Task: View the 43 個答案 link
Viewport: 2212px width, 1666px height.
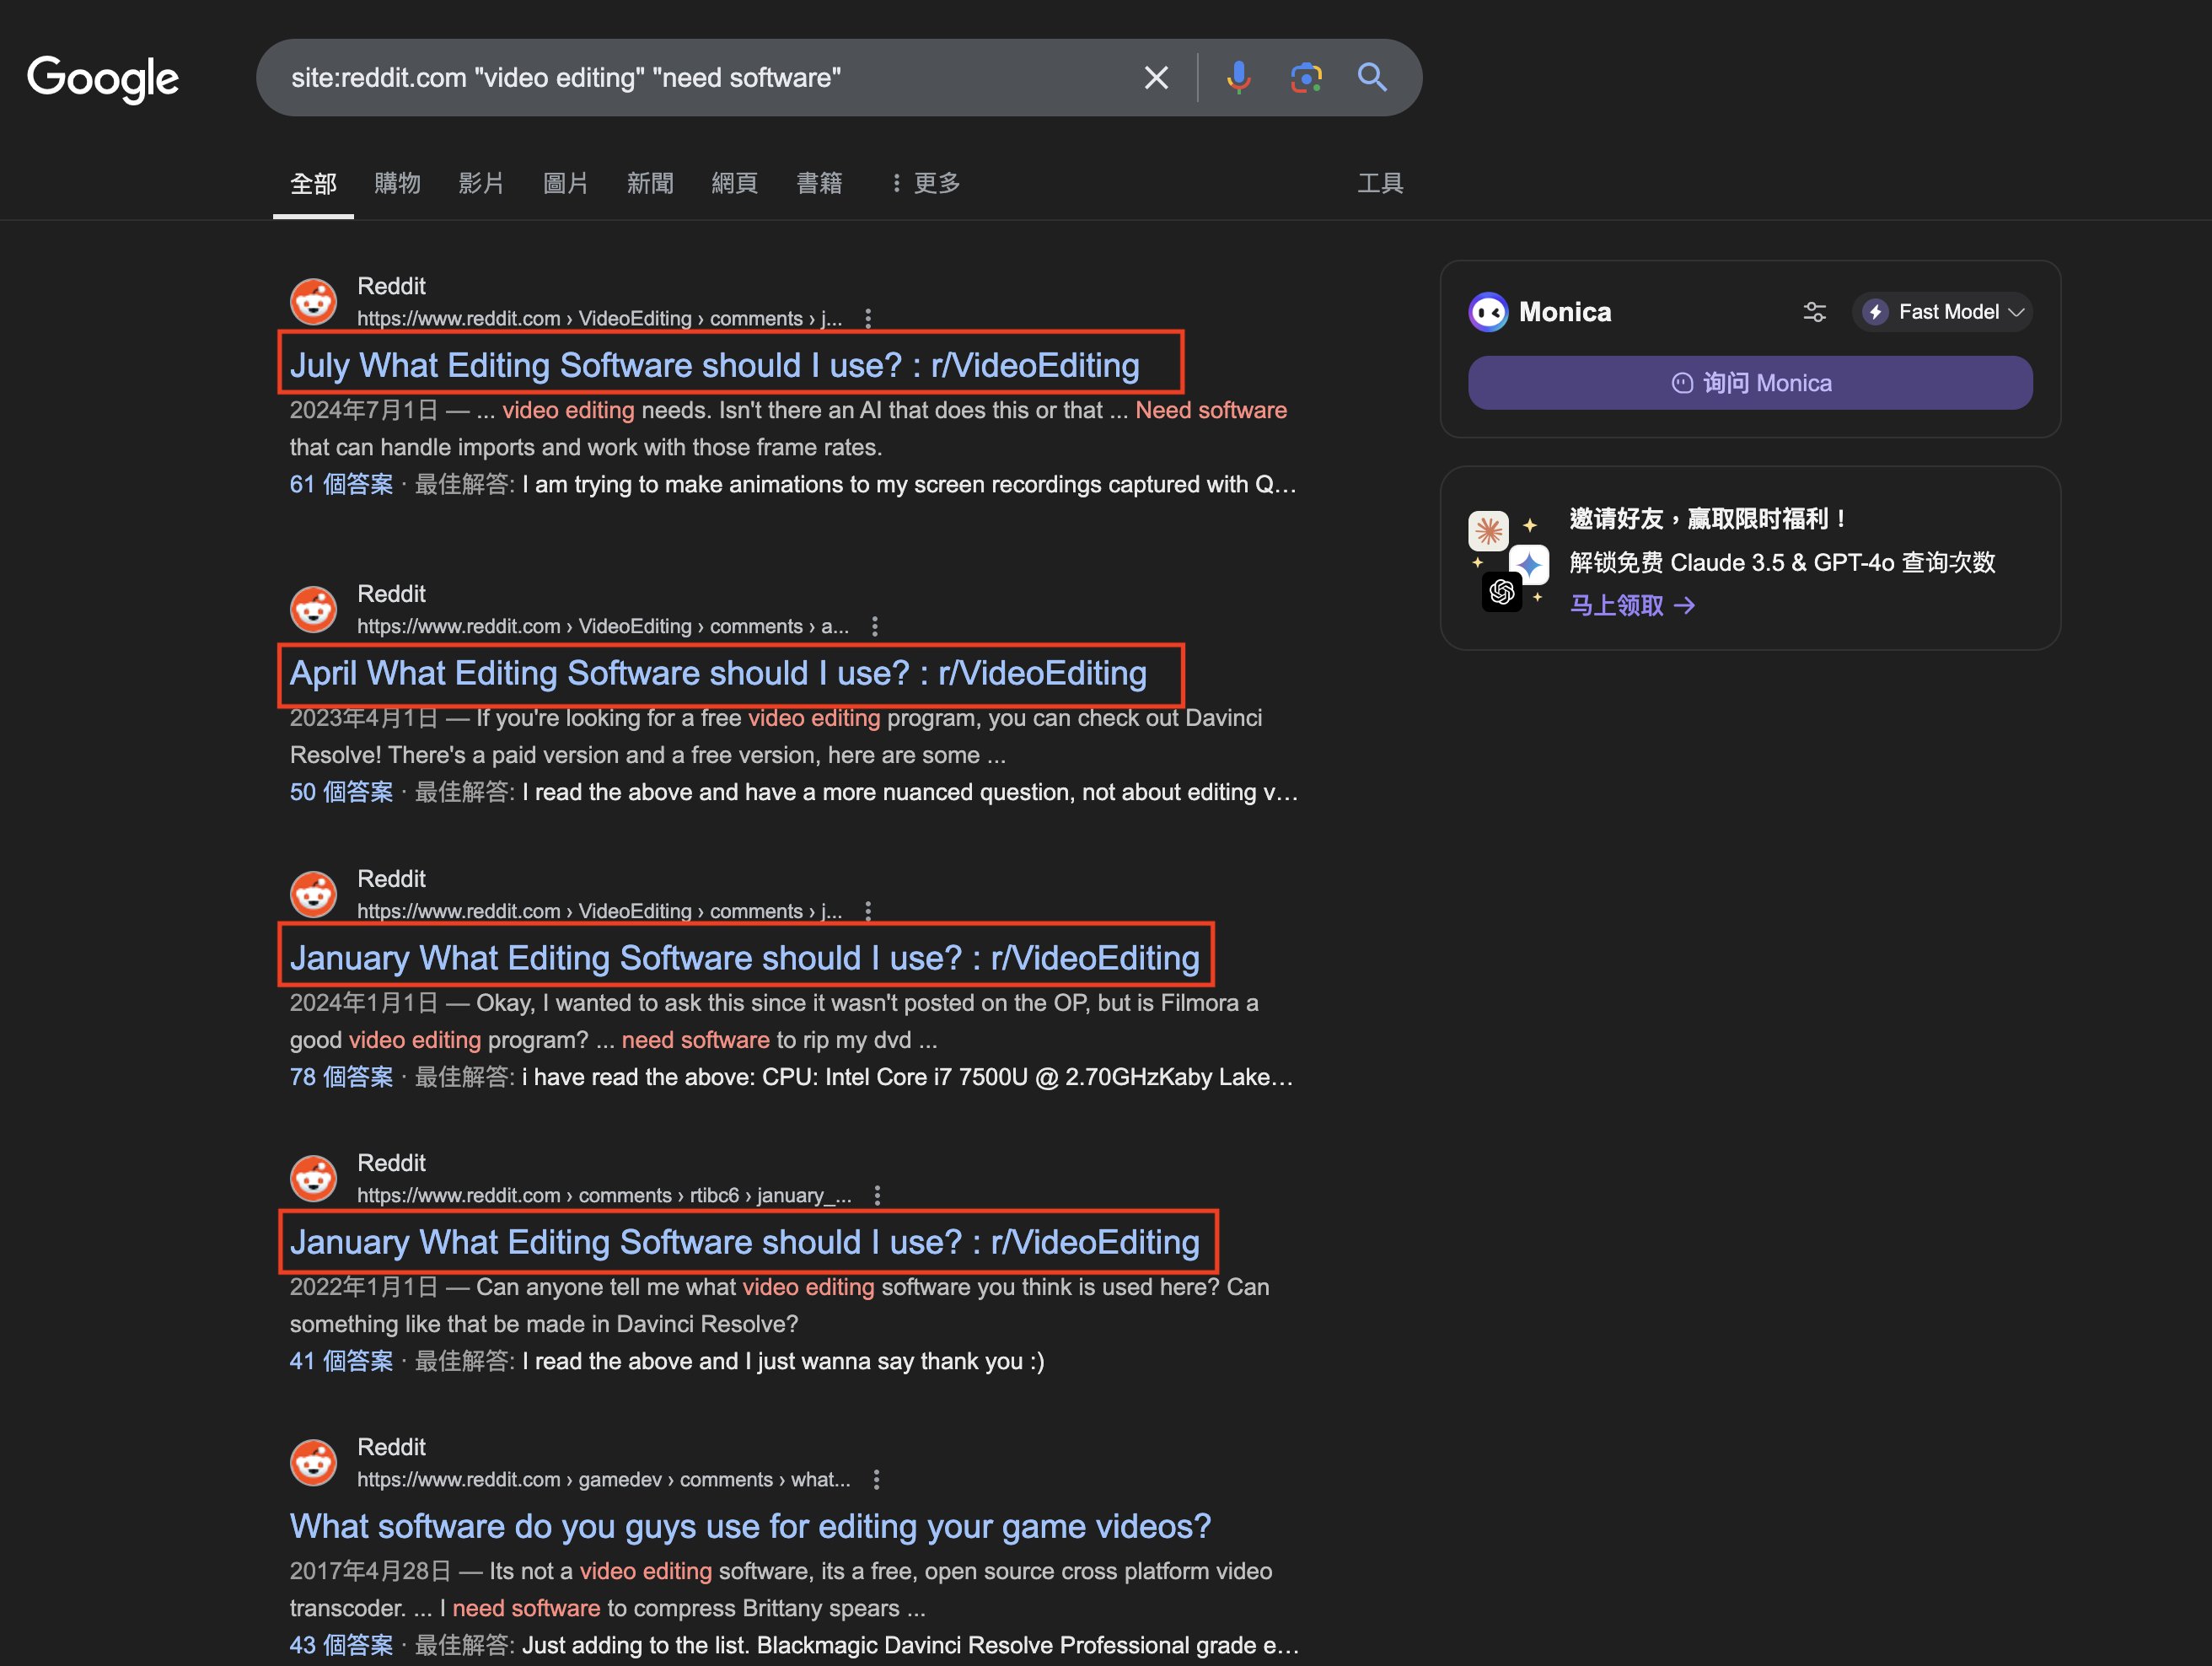Action: click(x=341, y=1645)
